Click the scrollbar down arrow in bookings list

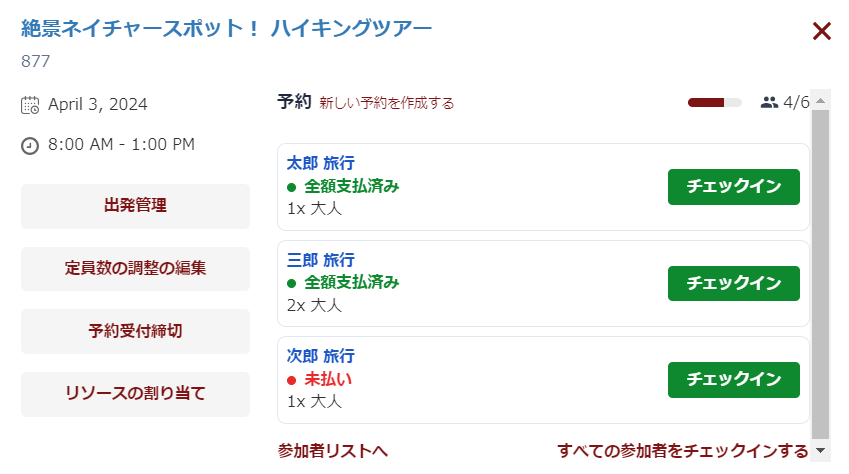click(821, 452)
